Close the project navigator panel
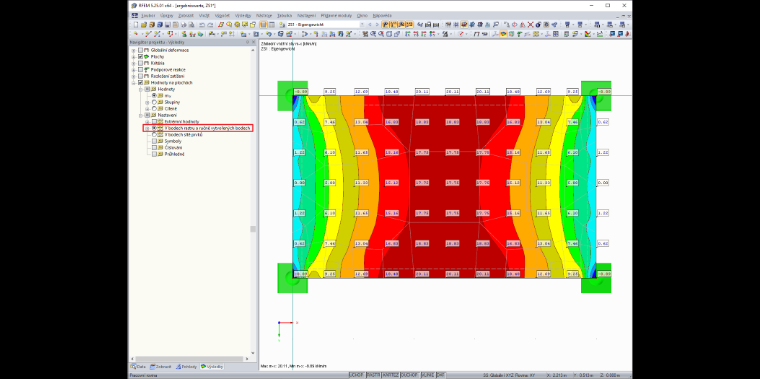The width and height of the screenshot is (760, 379). [253, 42]
